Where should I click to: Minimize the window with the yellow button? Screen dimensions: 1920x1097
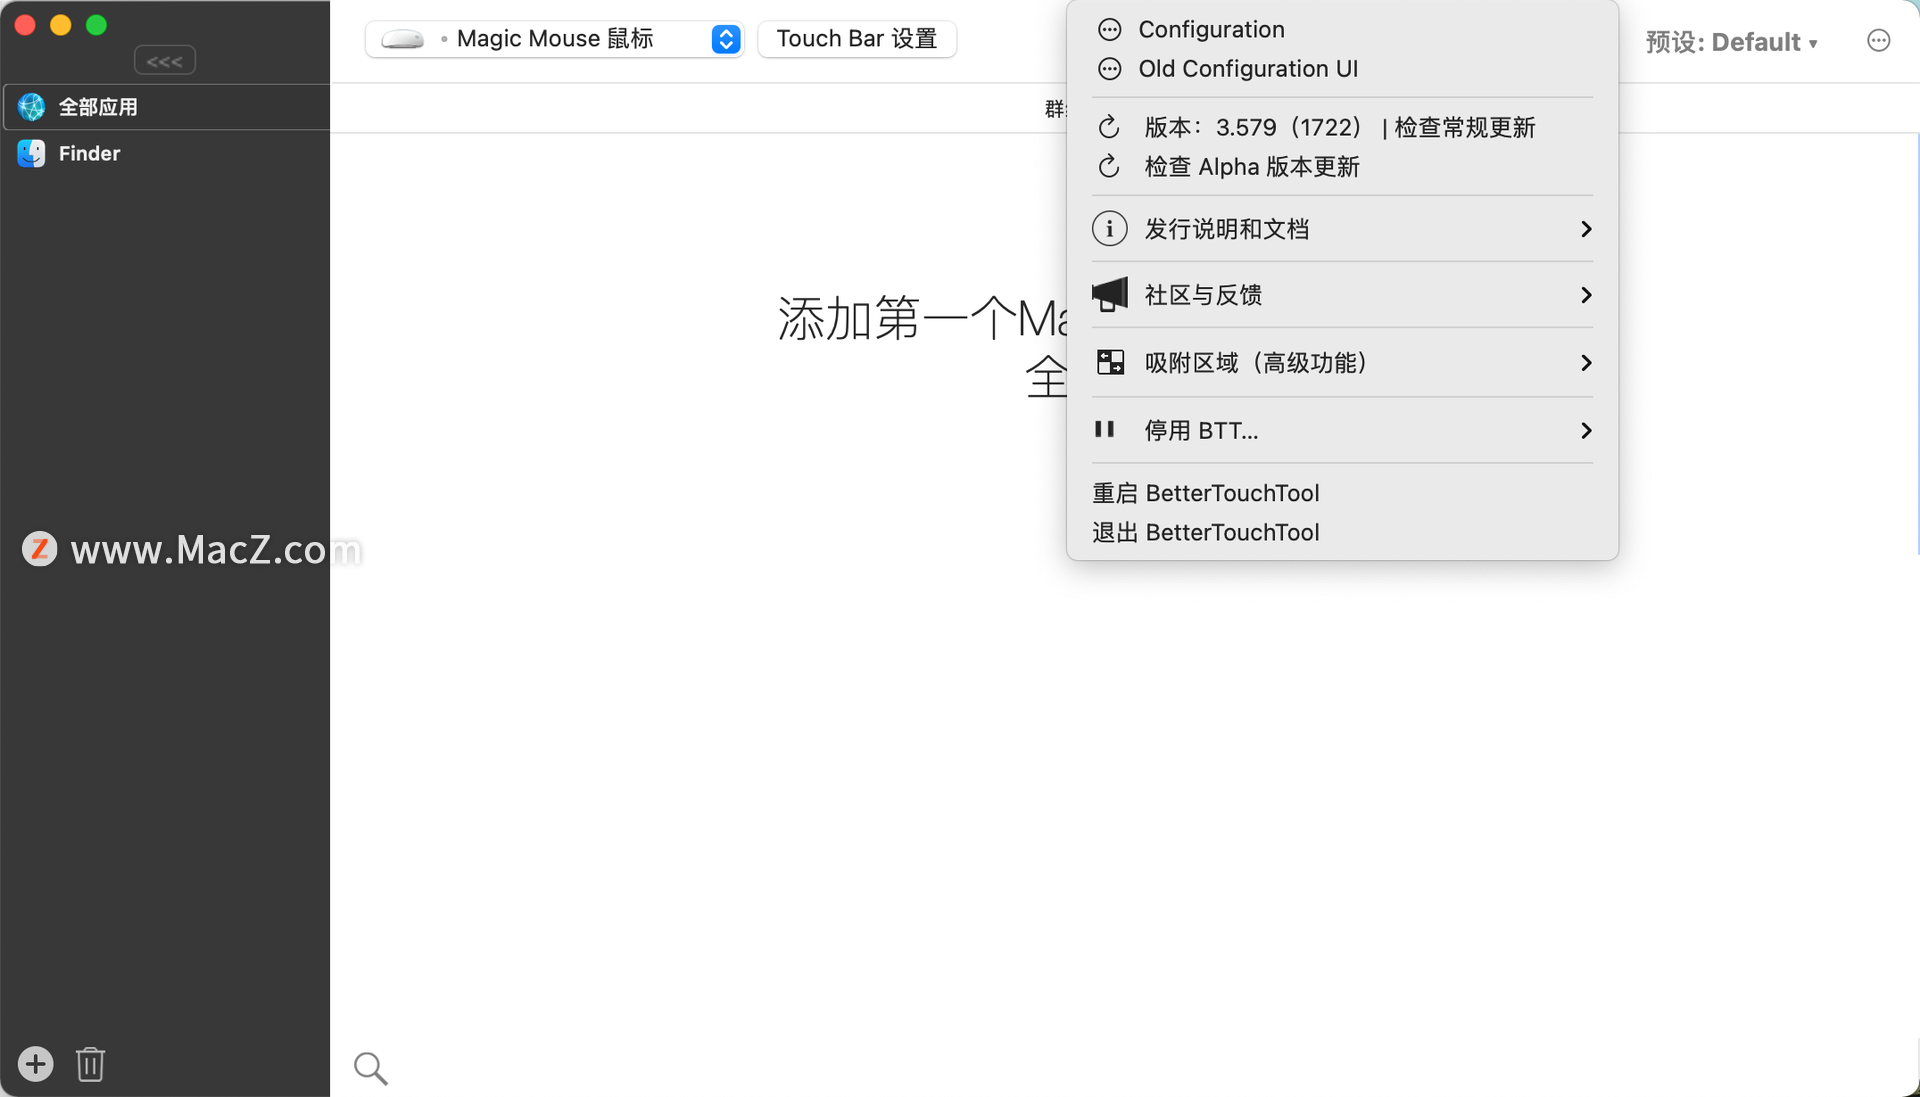pyautogui.click(x=61, y=25)
